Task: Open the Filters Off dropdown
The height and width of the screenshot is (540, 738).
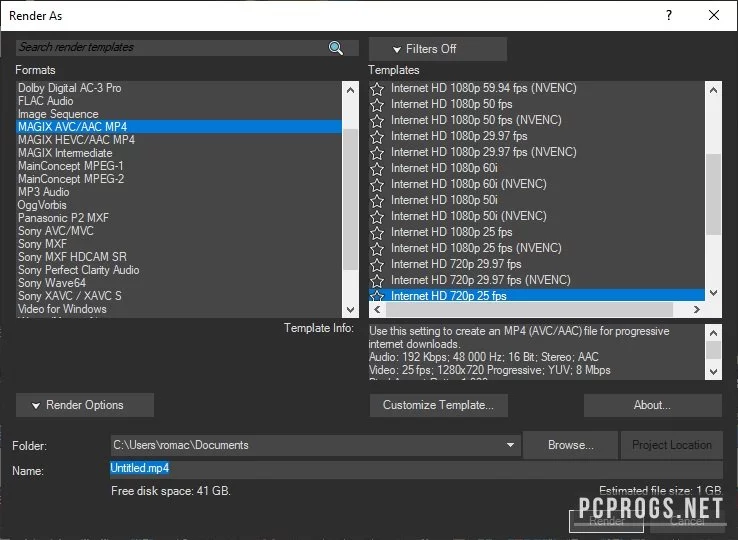Action: click(x=438, y=49)
